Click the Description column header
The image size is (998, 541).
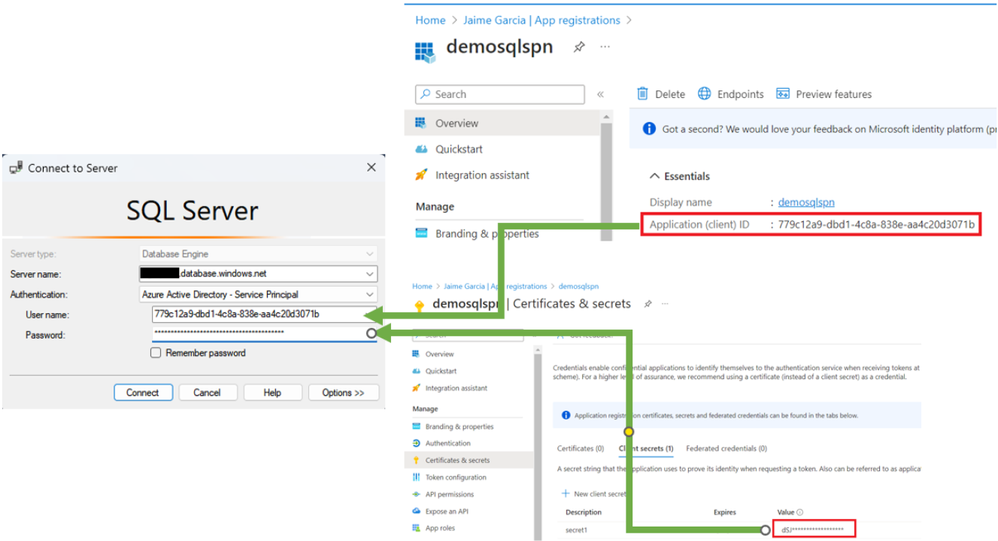click(583, 512)
